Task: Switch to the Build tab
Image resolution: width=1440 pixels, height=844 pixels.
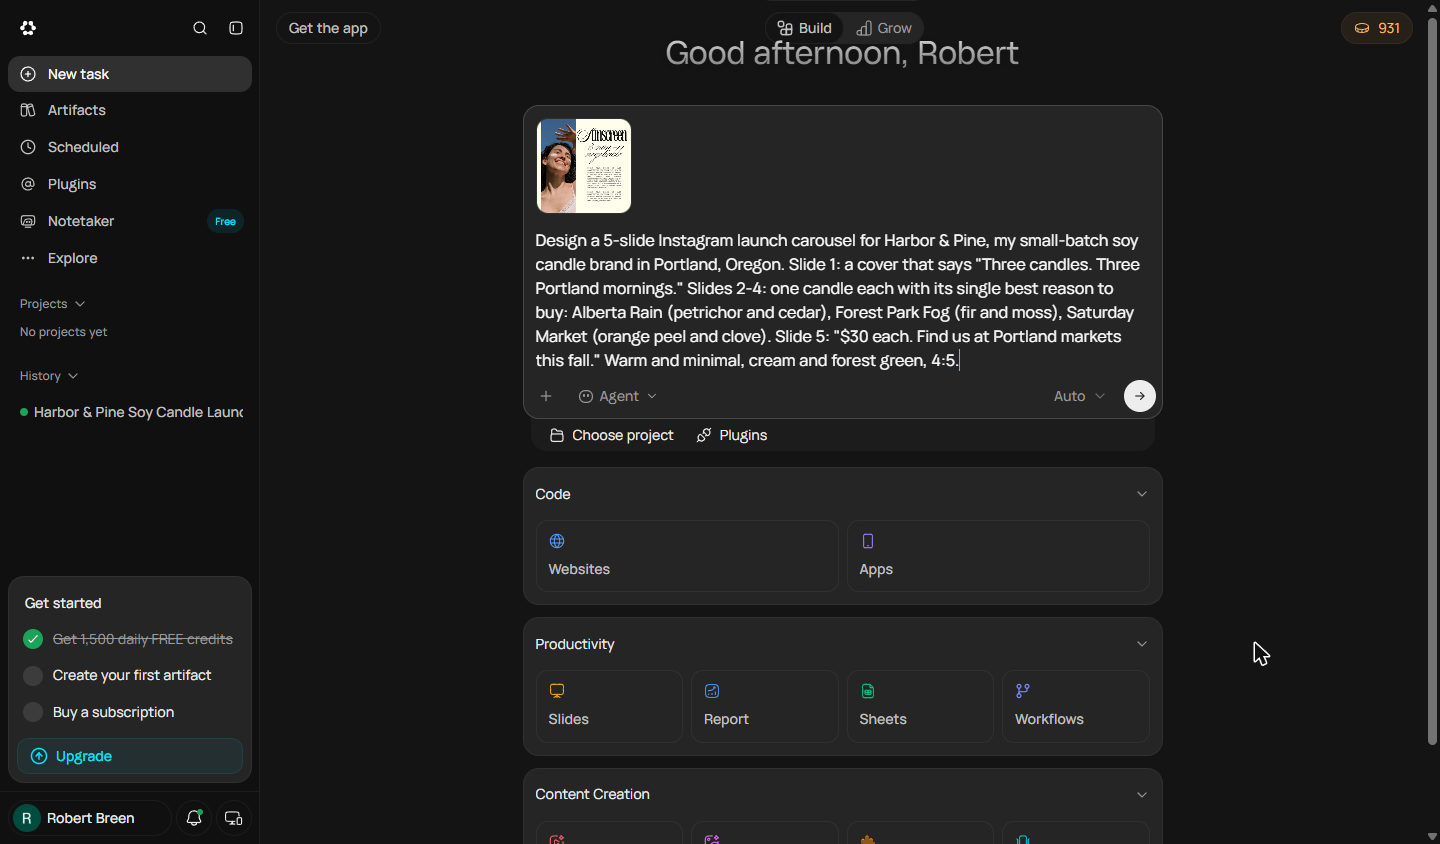Action: pos(805,28)
